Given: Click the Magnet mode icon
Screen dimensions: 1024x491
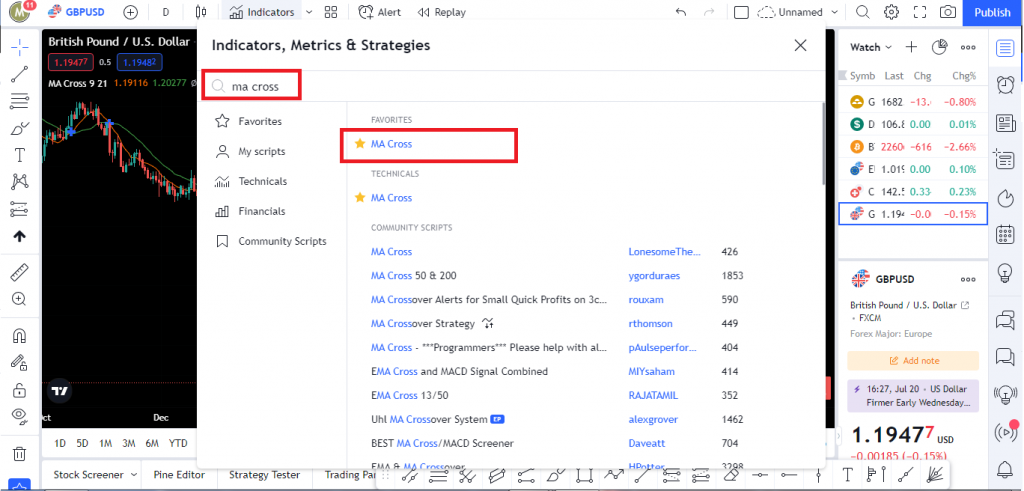Looking at the screenshot, I should coord(19,336).
